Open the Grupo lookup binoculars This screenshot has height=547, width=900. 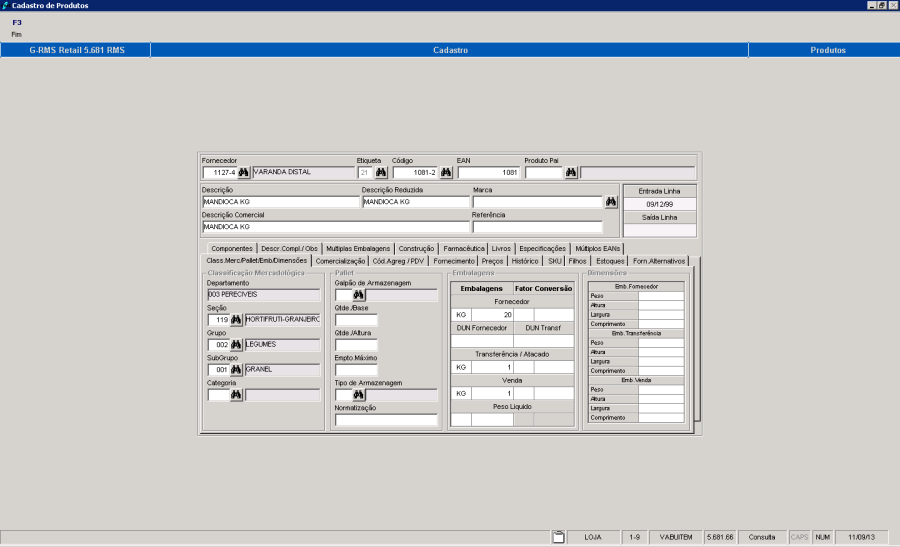[237, 345]
